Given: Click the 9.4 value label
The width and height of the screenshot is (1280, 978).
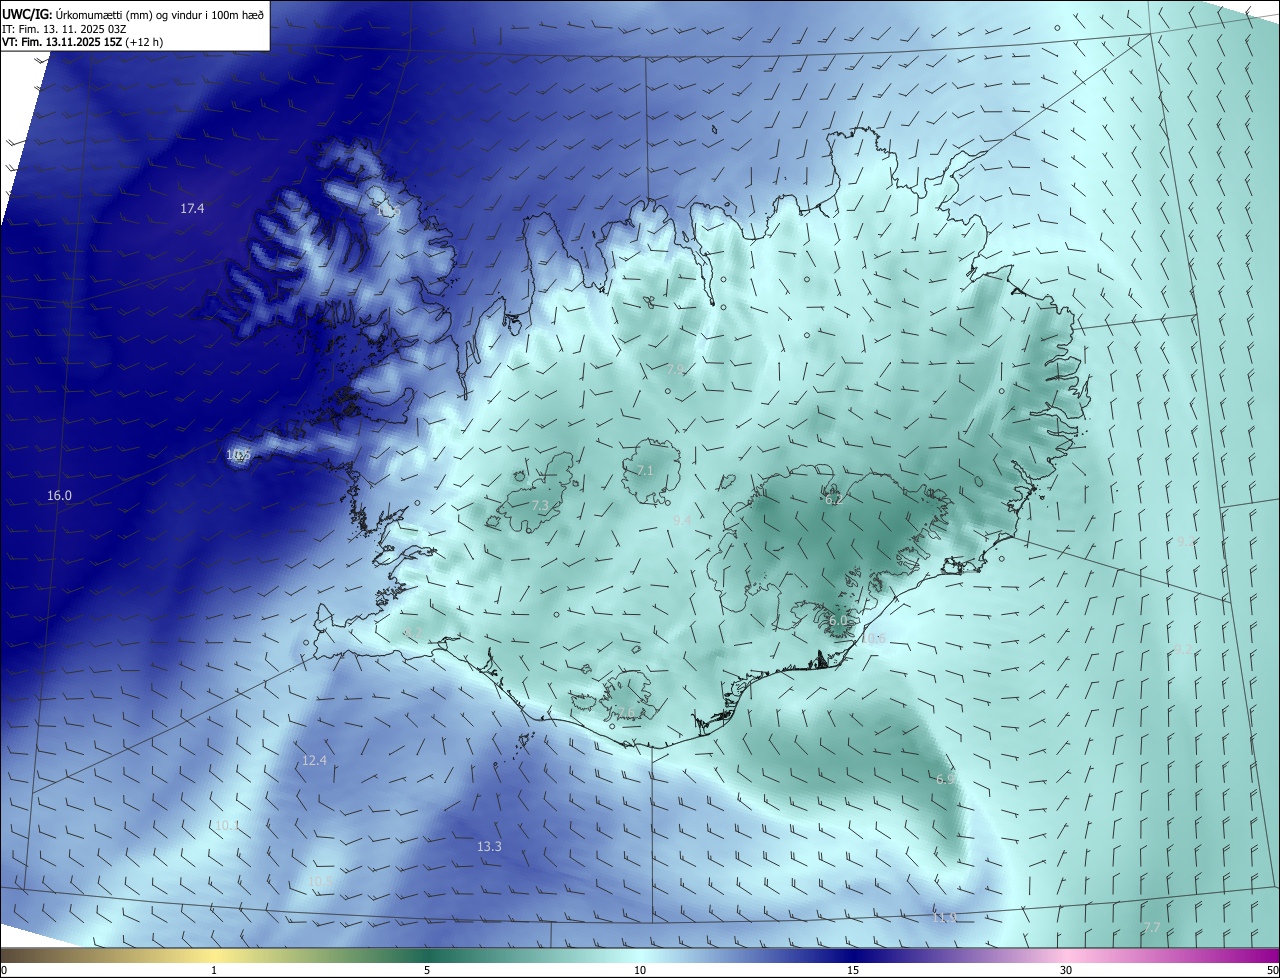Looking at the screenshot, I should (x=682, y=521).
